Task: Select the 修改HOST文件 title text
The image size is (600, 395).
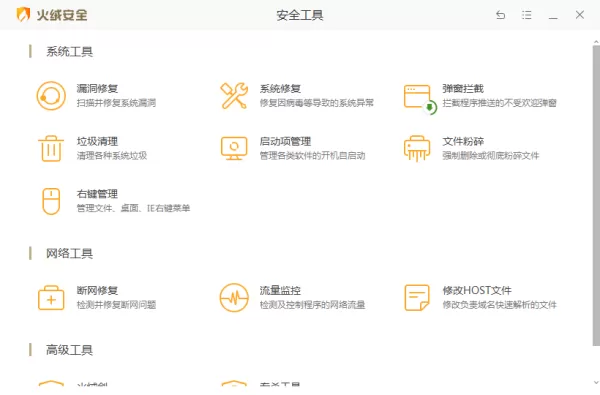Action: click(x=477, y=291)
